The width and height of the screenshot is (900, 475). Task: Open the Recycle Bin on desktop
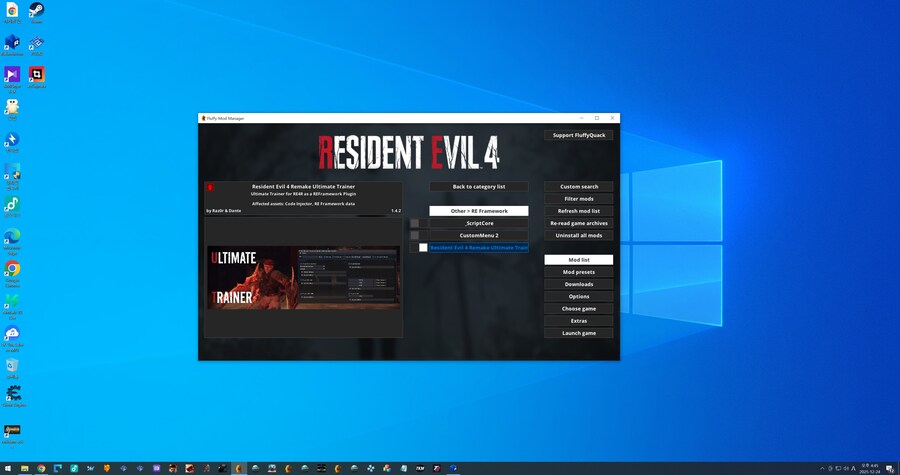click(x=12, y=368)
